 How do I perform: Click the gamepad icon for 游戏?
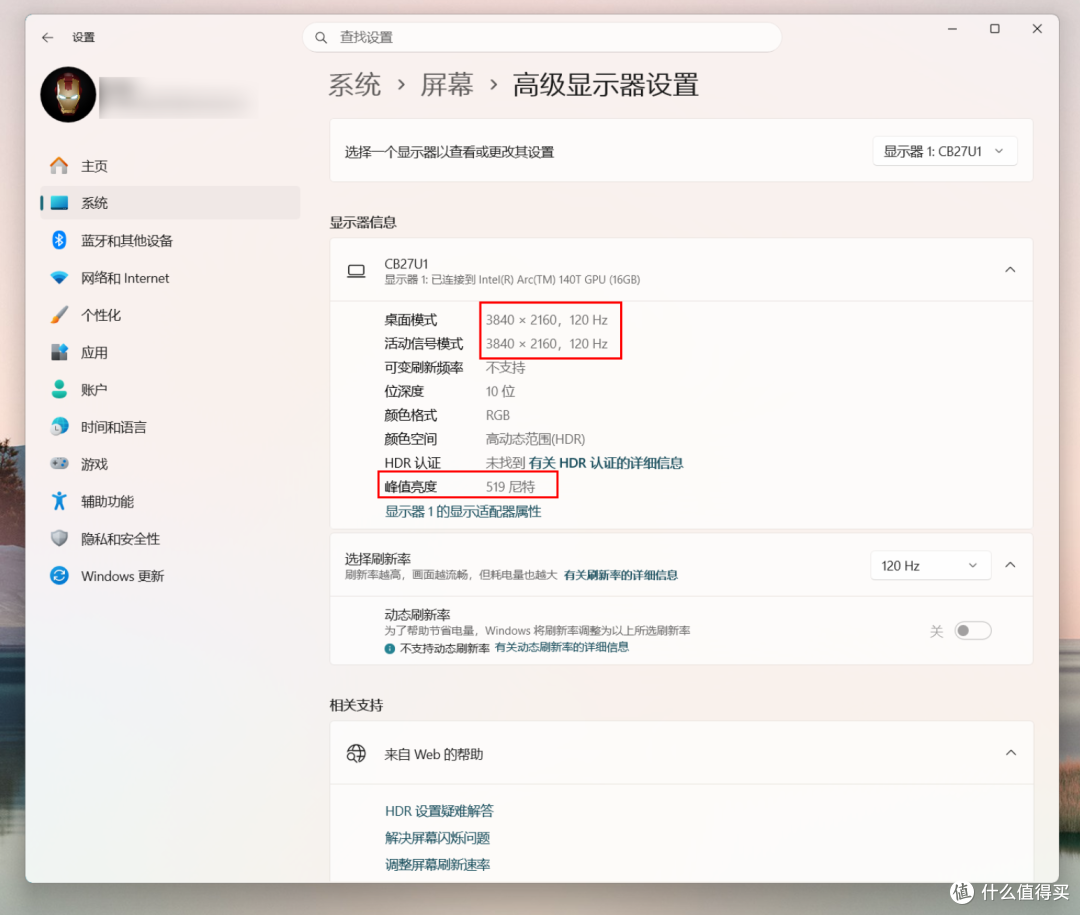coord(59,464)
